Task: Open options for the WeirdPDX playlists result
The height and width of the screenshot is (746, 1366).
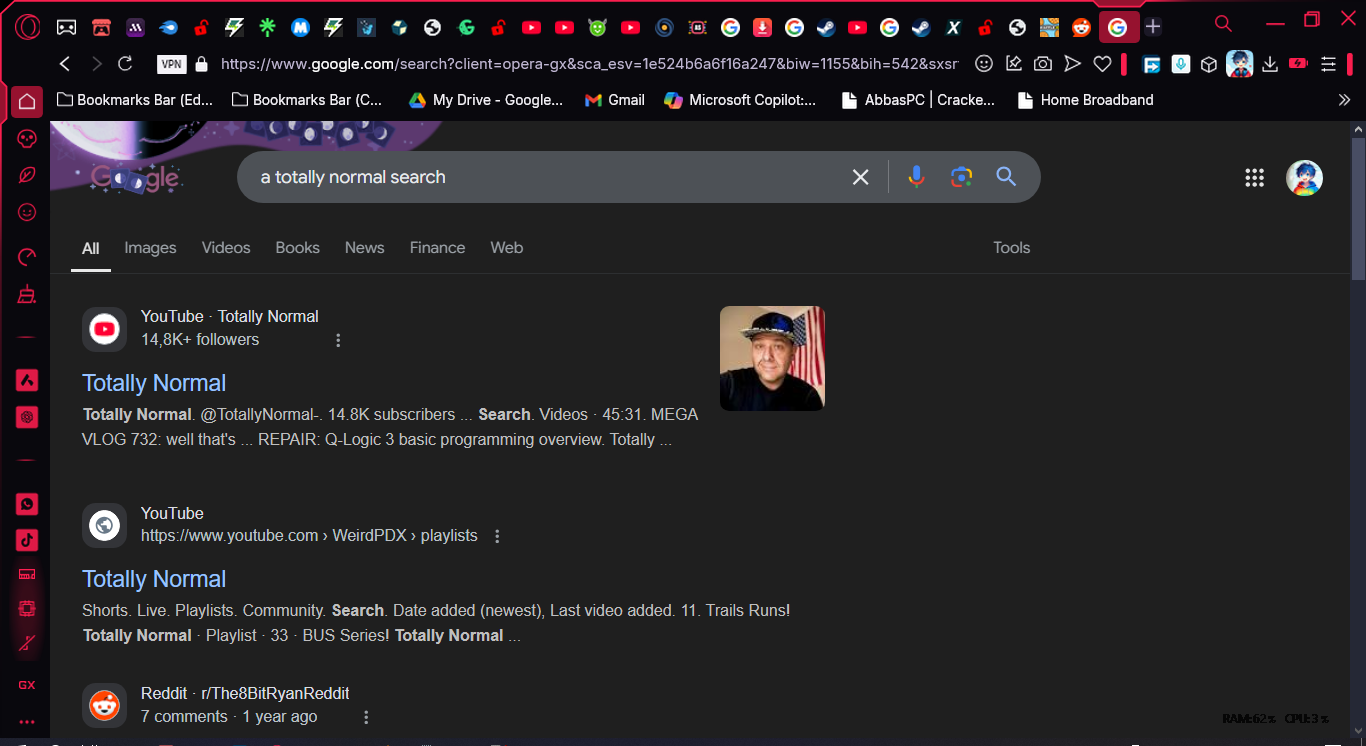Action: [x=497, y=536]
